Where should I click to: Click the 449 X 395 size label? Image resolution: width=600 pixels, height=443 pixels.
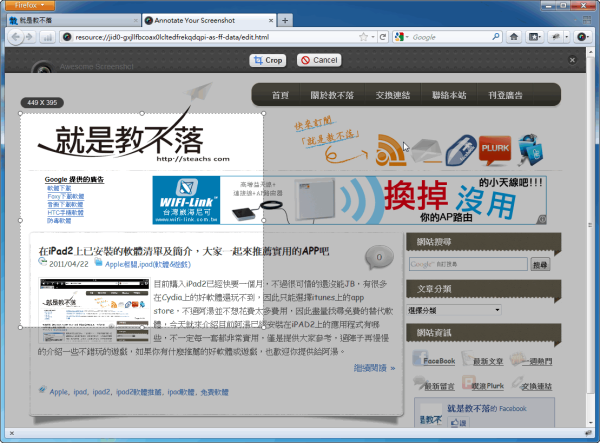coord(42,103)
